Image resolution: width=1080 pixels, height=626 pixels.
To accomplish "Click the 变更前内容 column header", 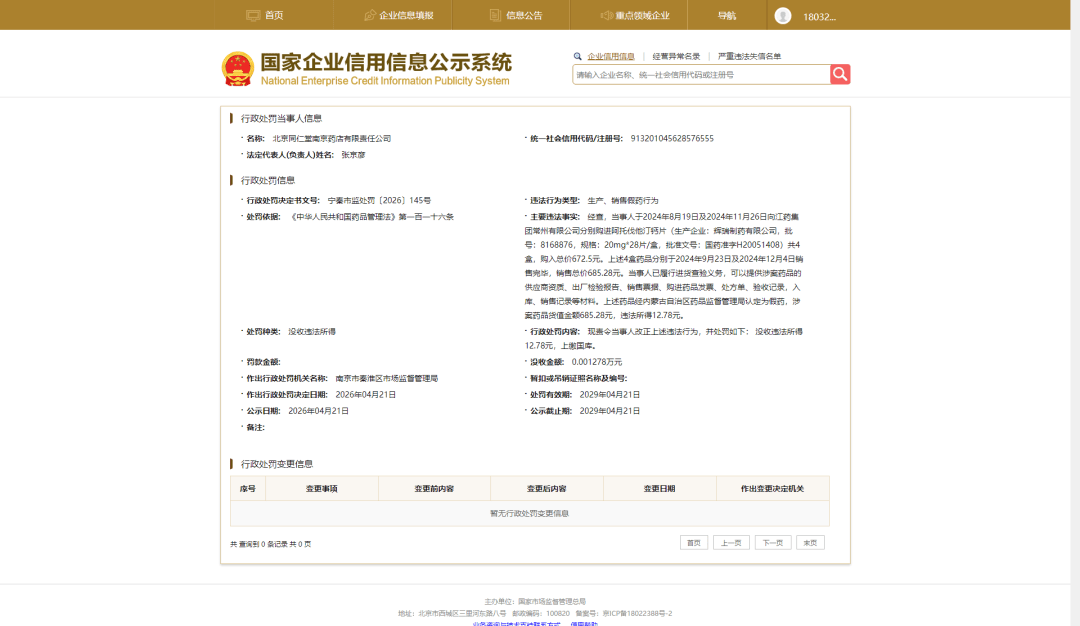I will coord(434,488).
